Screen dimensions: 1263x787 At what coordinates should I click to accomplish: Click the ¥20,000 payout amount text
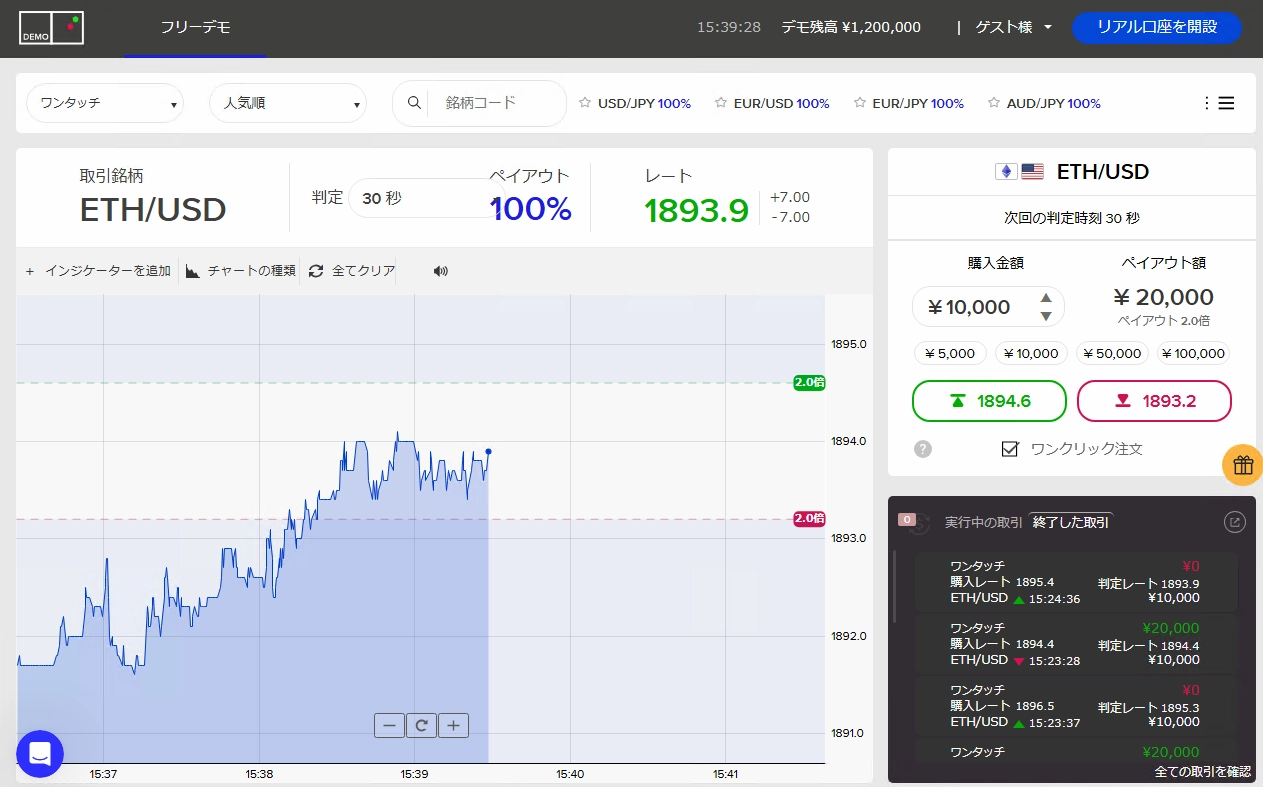1163,297
